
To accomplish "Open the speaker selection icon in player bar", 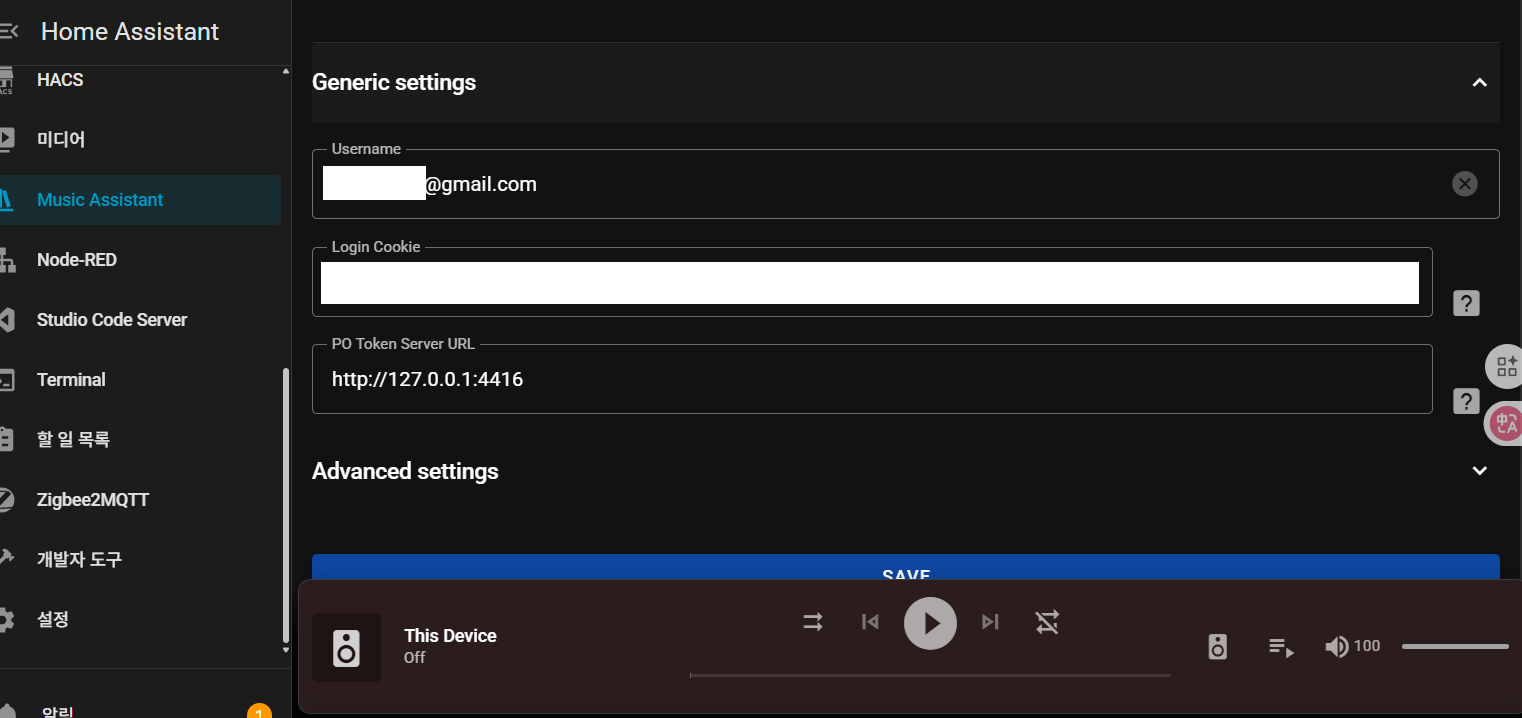I will (1217, 646).
